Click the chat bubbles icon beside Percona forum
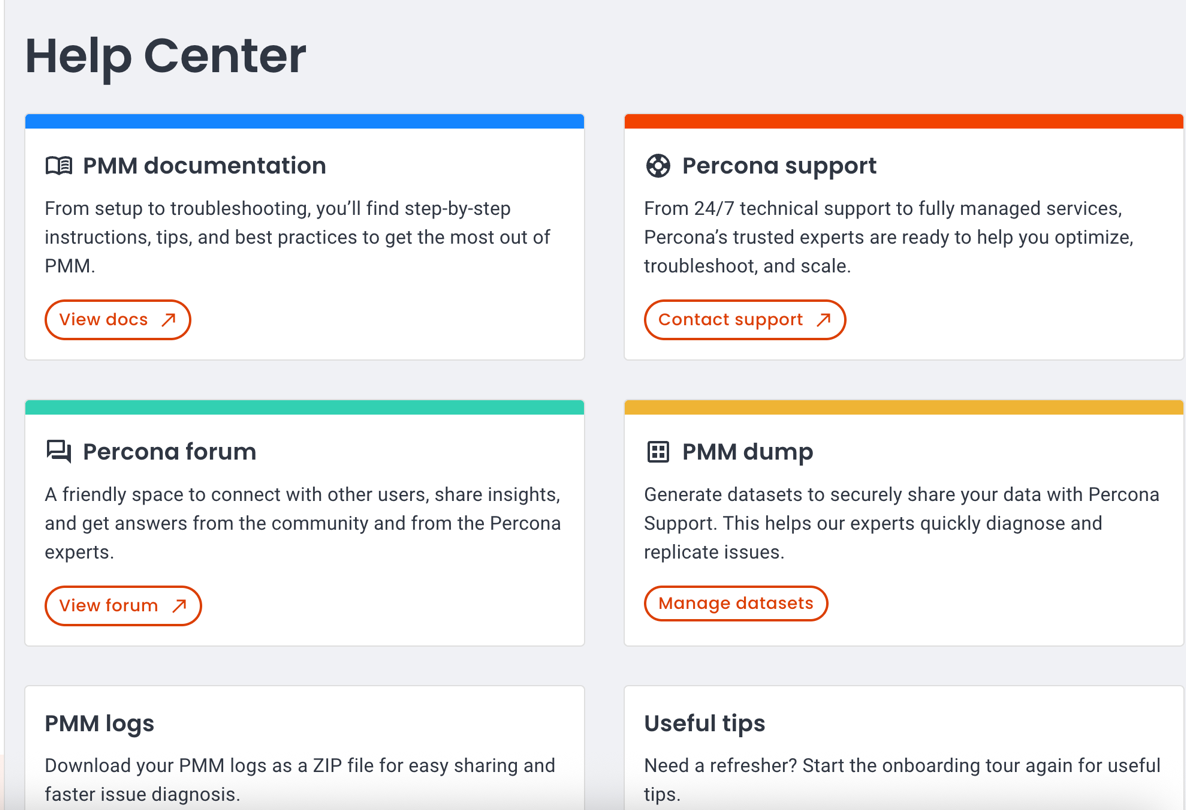Image resolution: width=1186 pixels, height=810 pixels. coord(59,451)
